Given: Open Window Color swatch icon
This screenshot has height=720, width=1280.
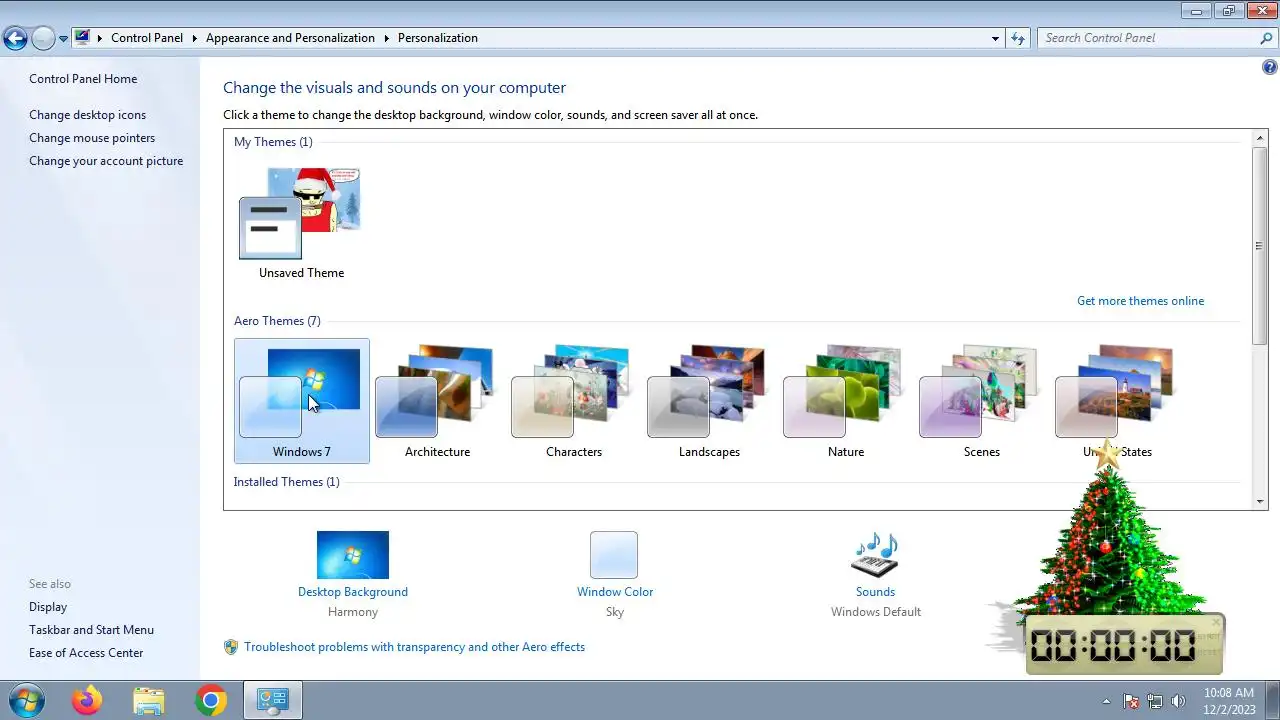Looking at the screenshot, I should point(614,555).
